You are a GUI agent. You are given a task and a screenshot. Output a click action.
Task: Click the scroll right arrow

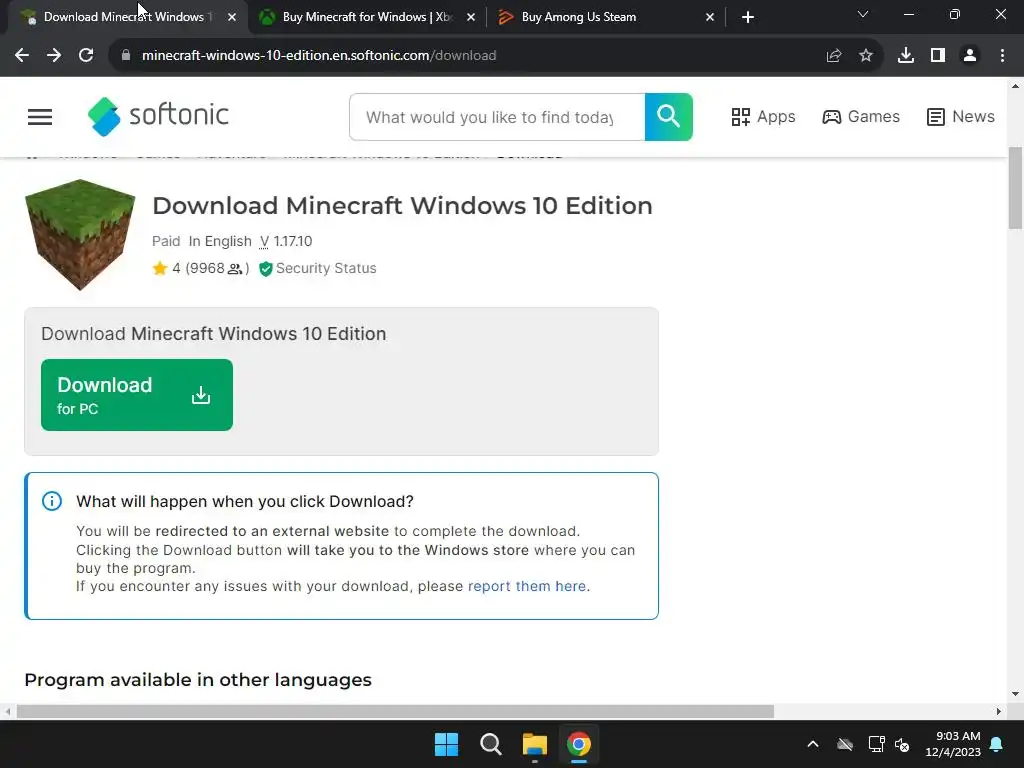999,711
